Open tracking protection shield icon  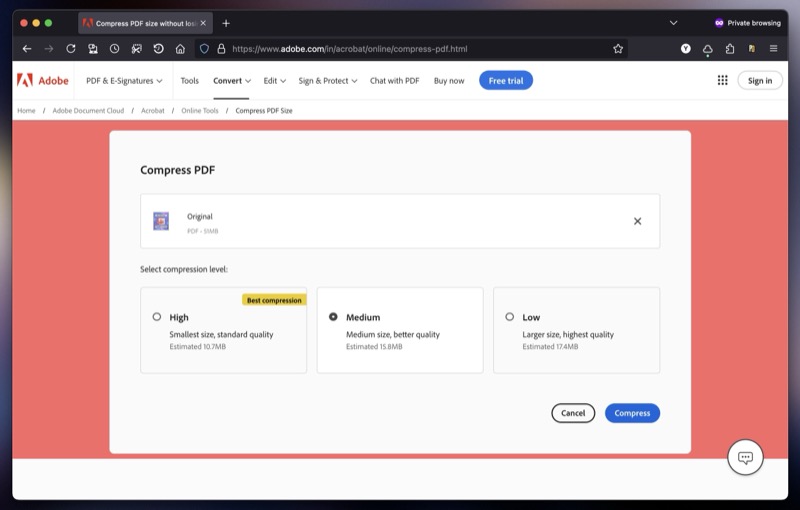(x=204, y=49)
